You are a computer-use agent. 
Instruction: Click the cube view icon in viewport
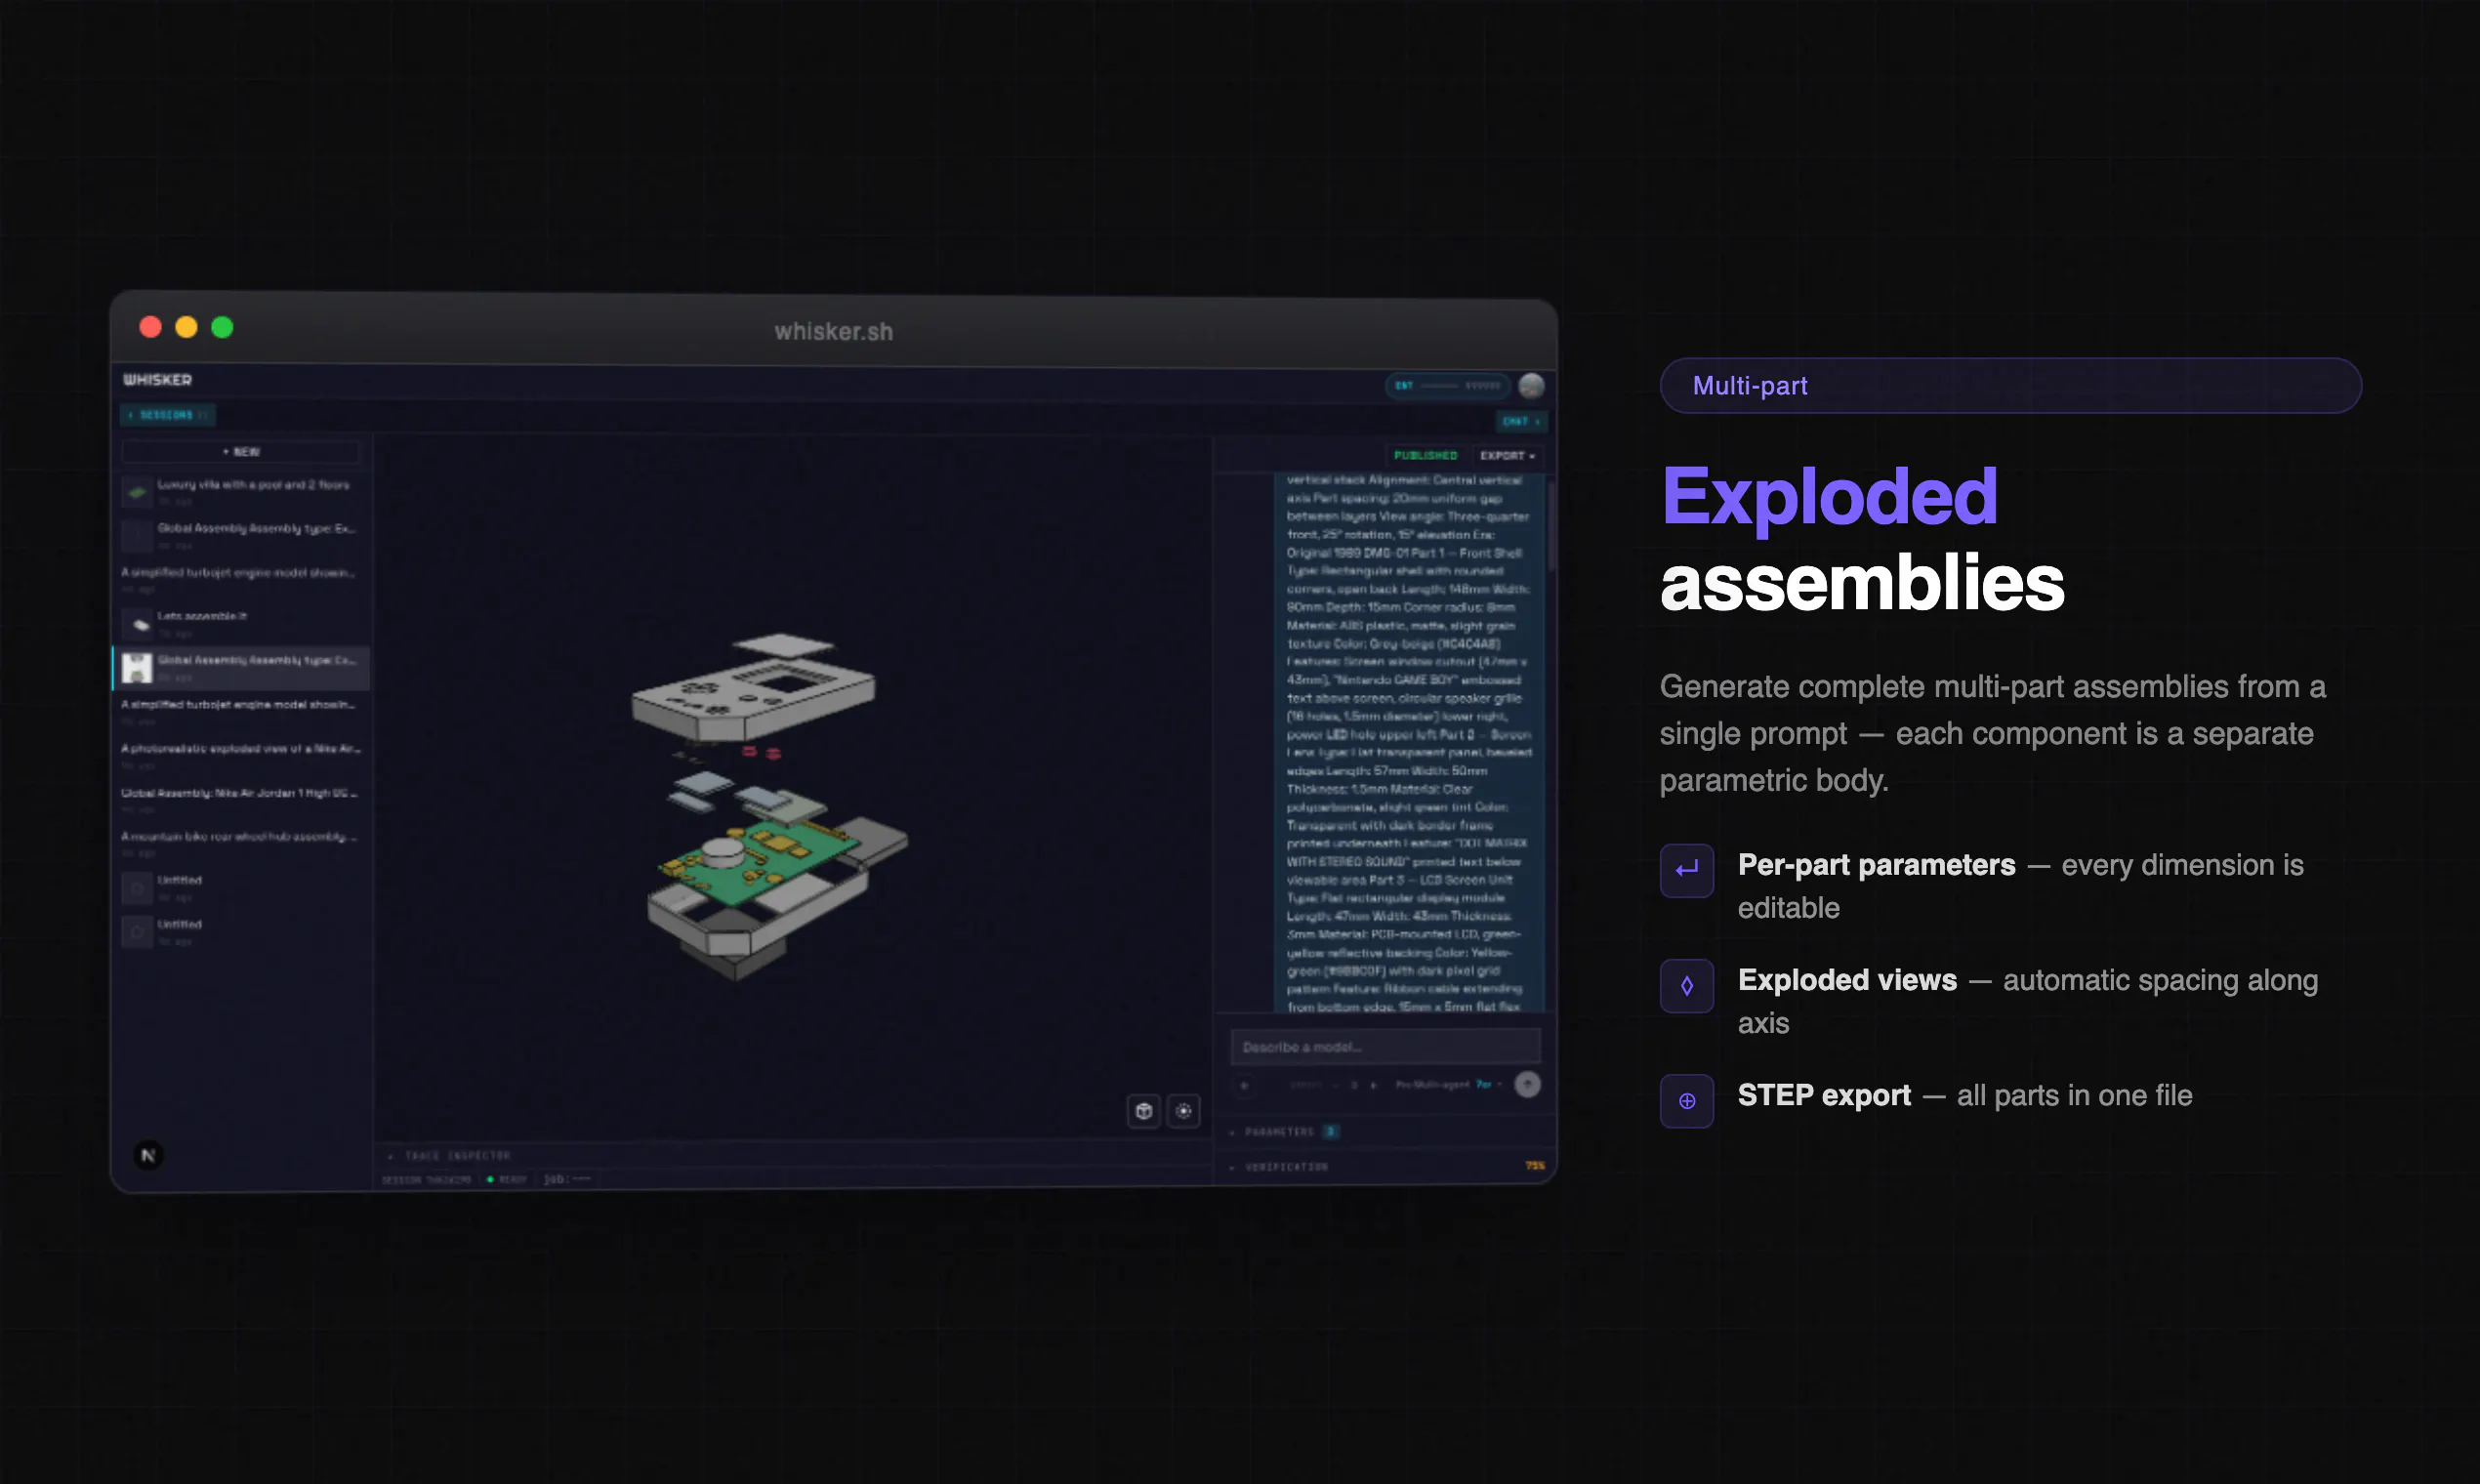click(1144, 1110)
